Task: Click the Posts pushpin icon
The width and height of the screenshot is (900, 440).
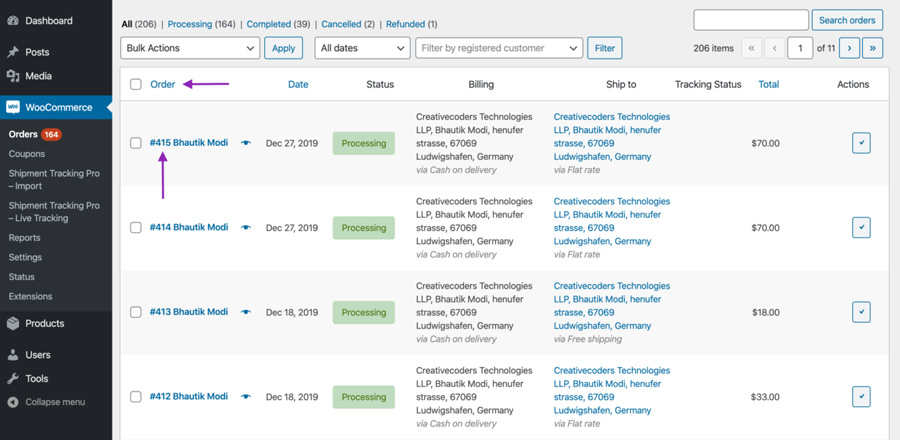Action: [13, 52]
